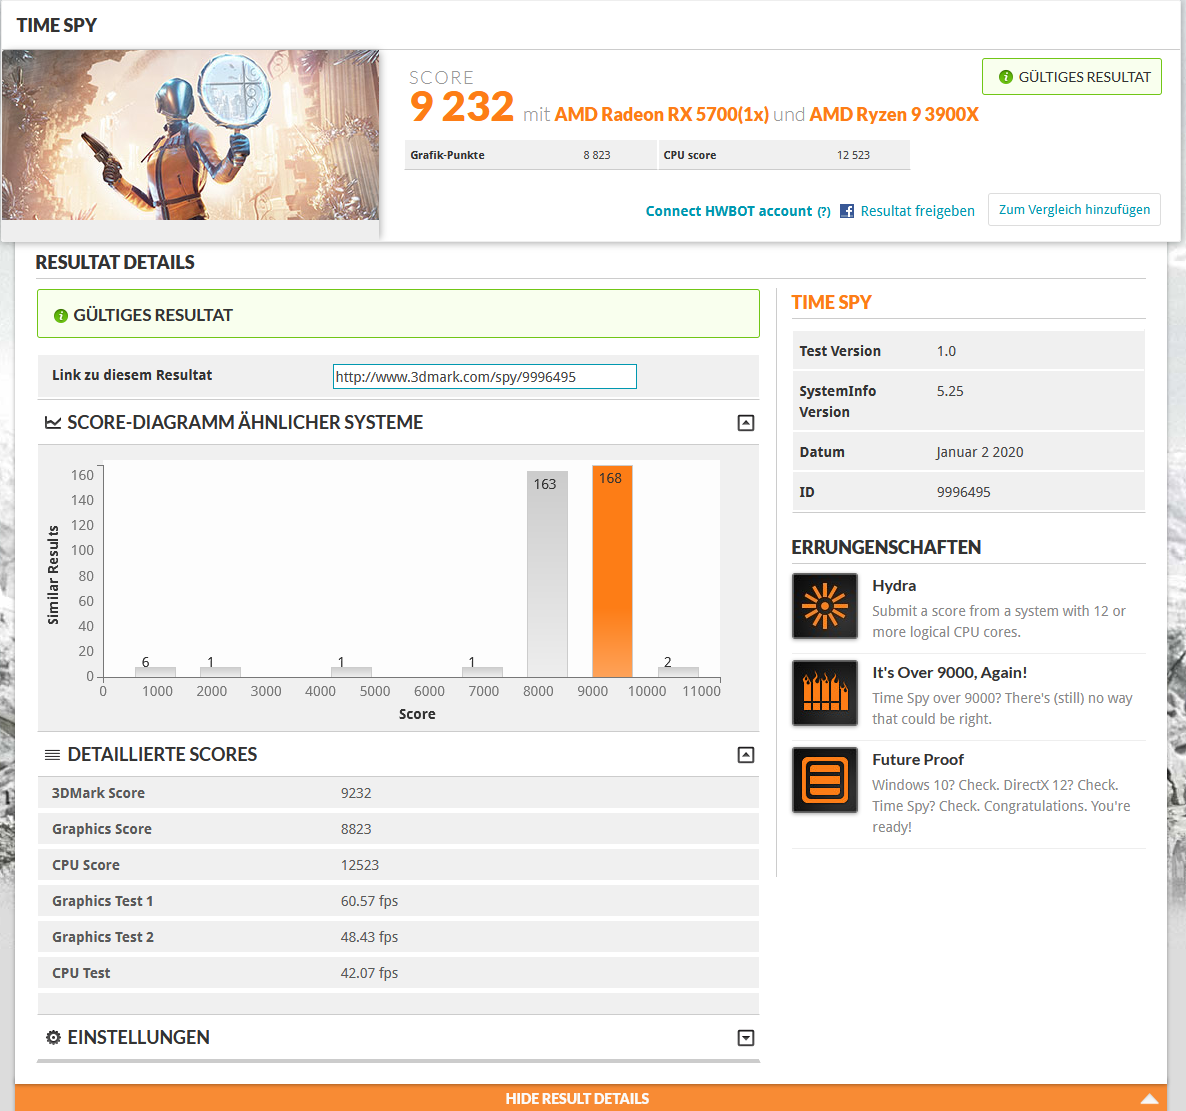Click CPU Test value 42.07 fps
The height and width of the screenshot is (1111, 1186).
click(x=369, y=973)
